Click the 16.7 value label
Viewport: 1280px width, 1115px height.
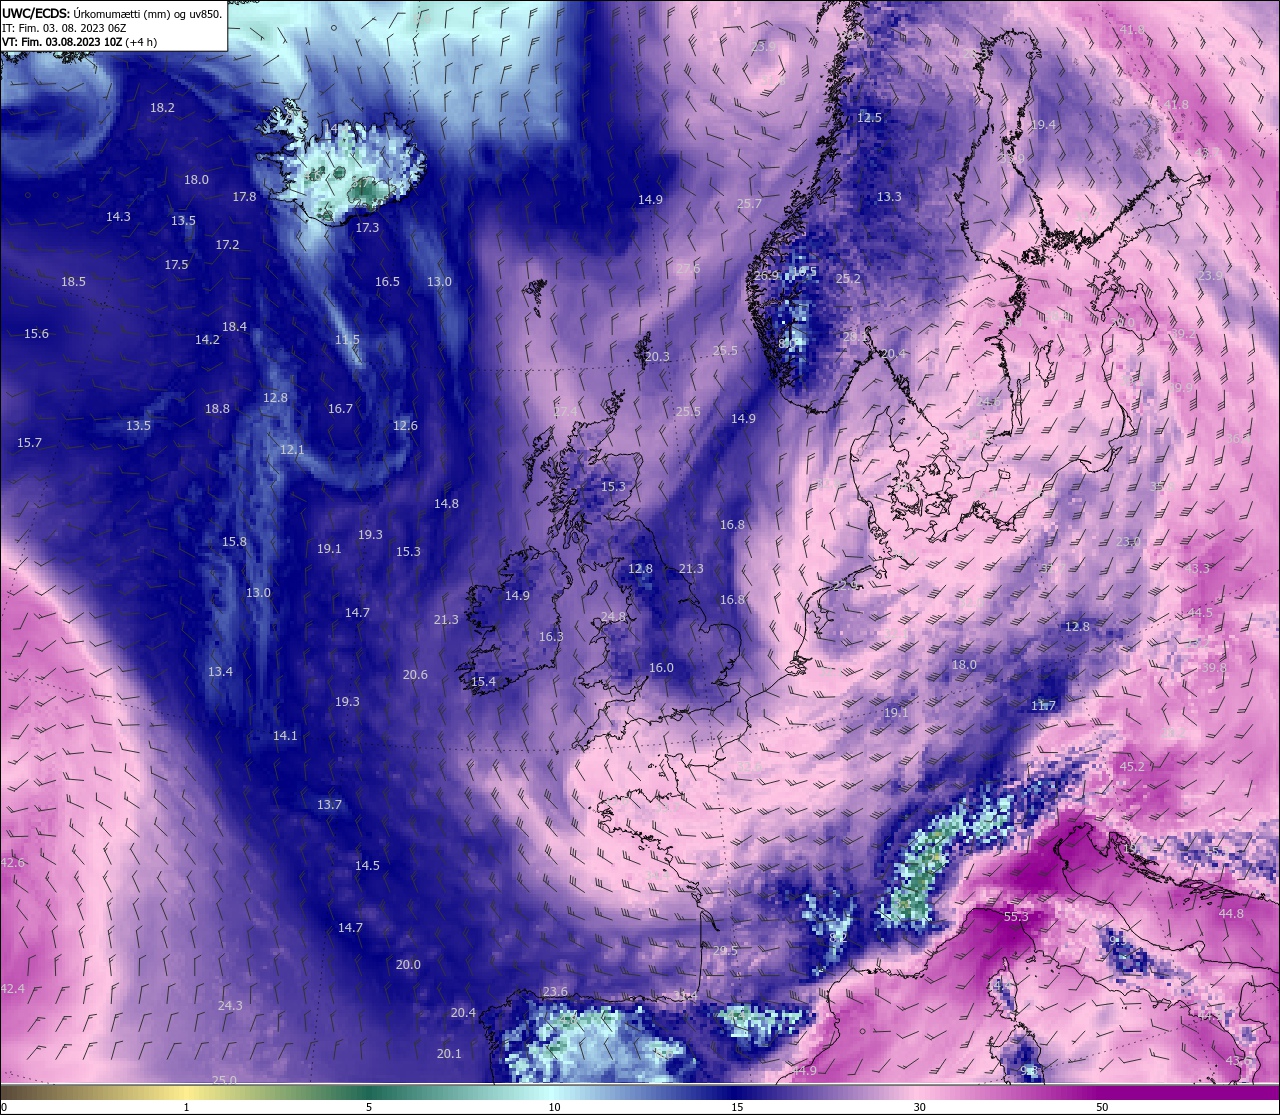coord(340,408)
